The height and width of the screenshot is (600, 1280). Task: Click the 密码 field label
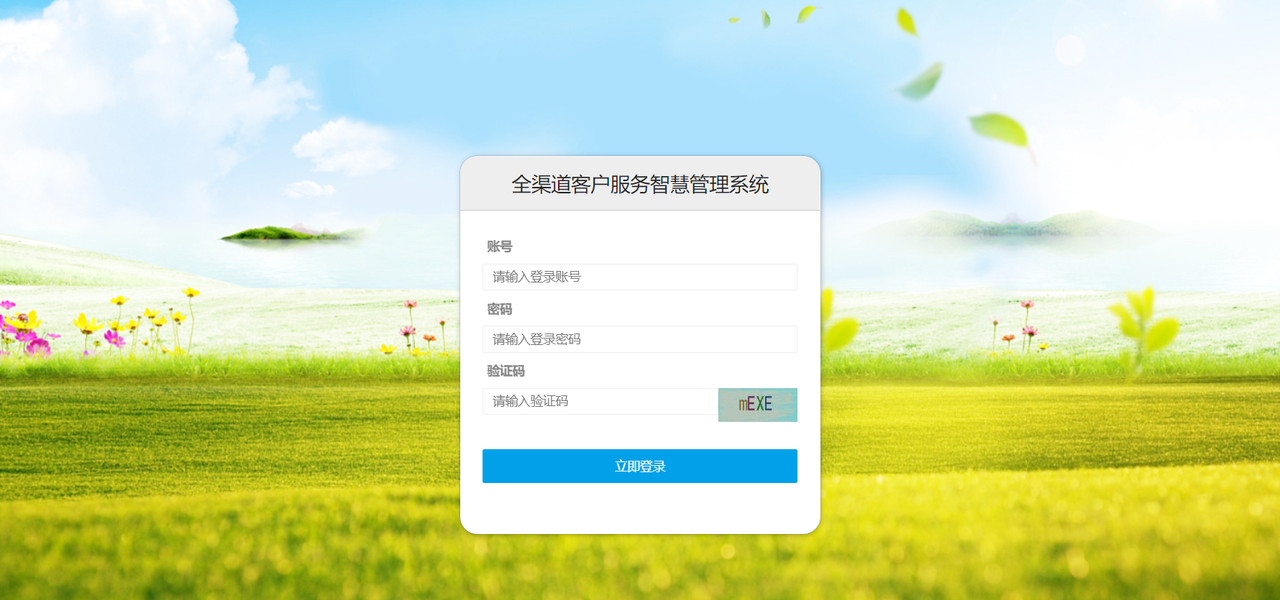pos(499,309)
